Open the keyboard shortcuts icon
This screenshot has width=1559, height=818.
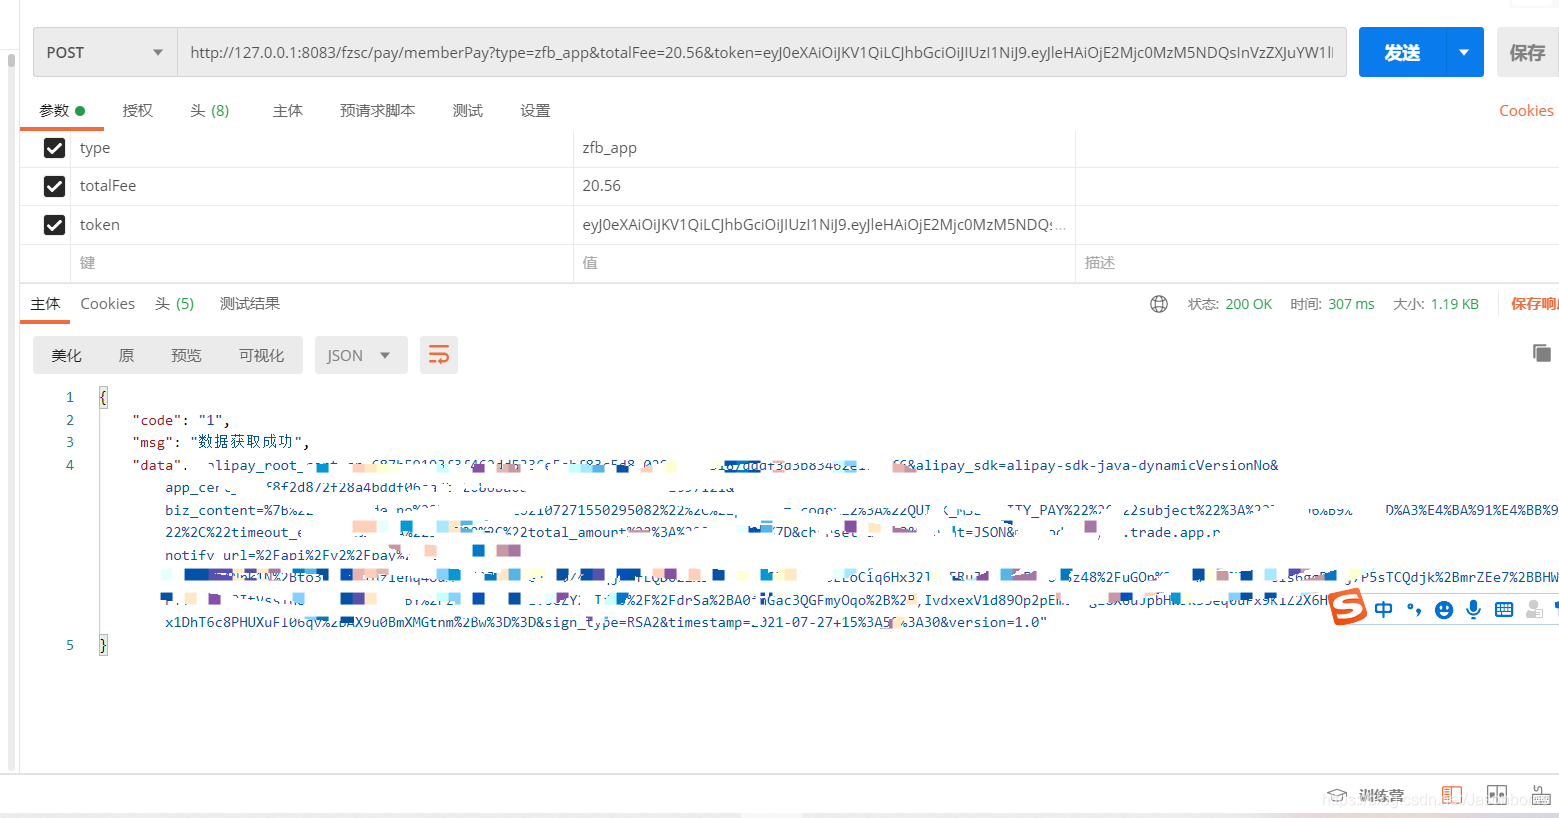(x=1541, y=795)
